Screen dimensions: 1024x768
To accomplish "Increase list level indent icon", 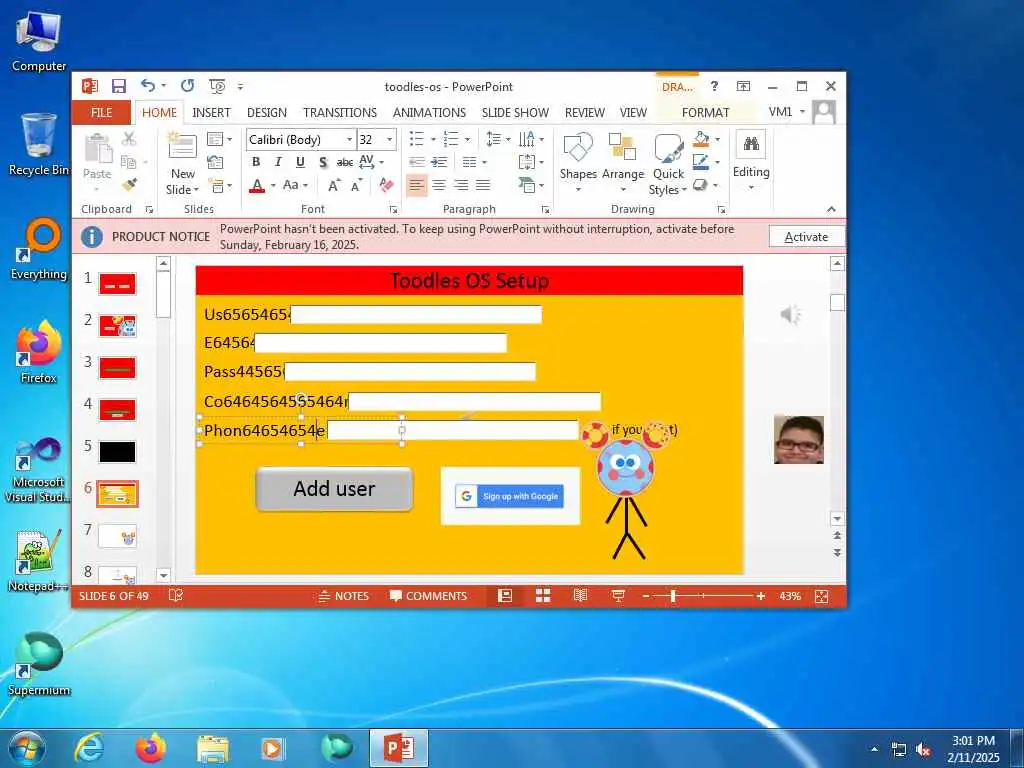I will click(440, 162).
